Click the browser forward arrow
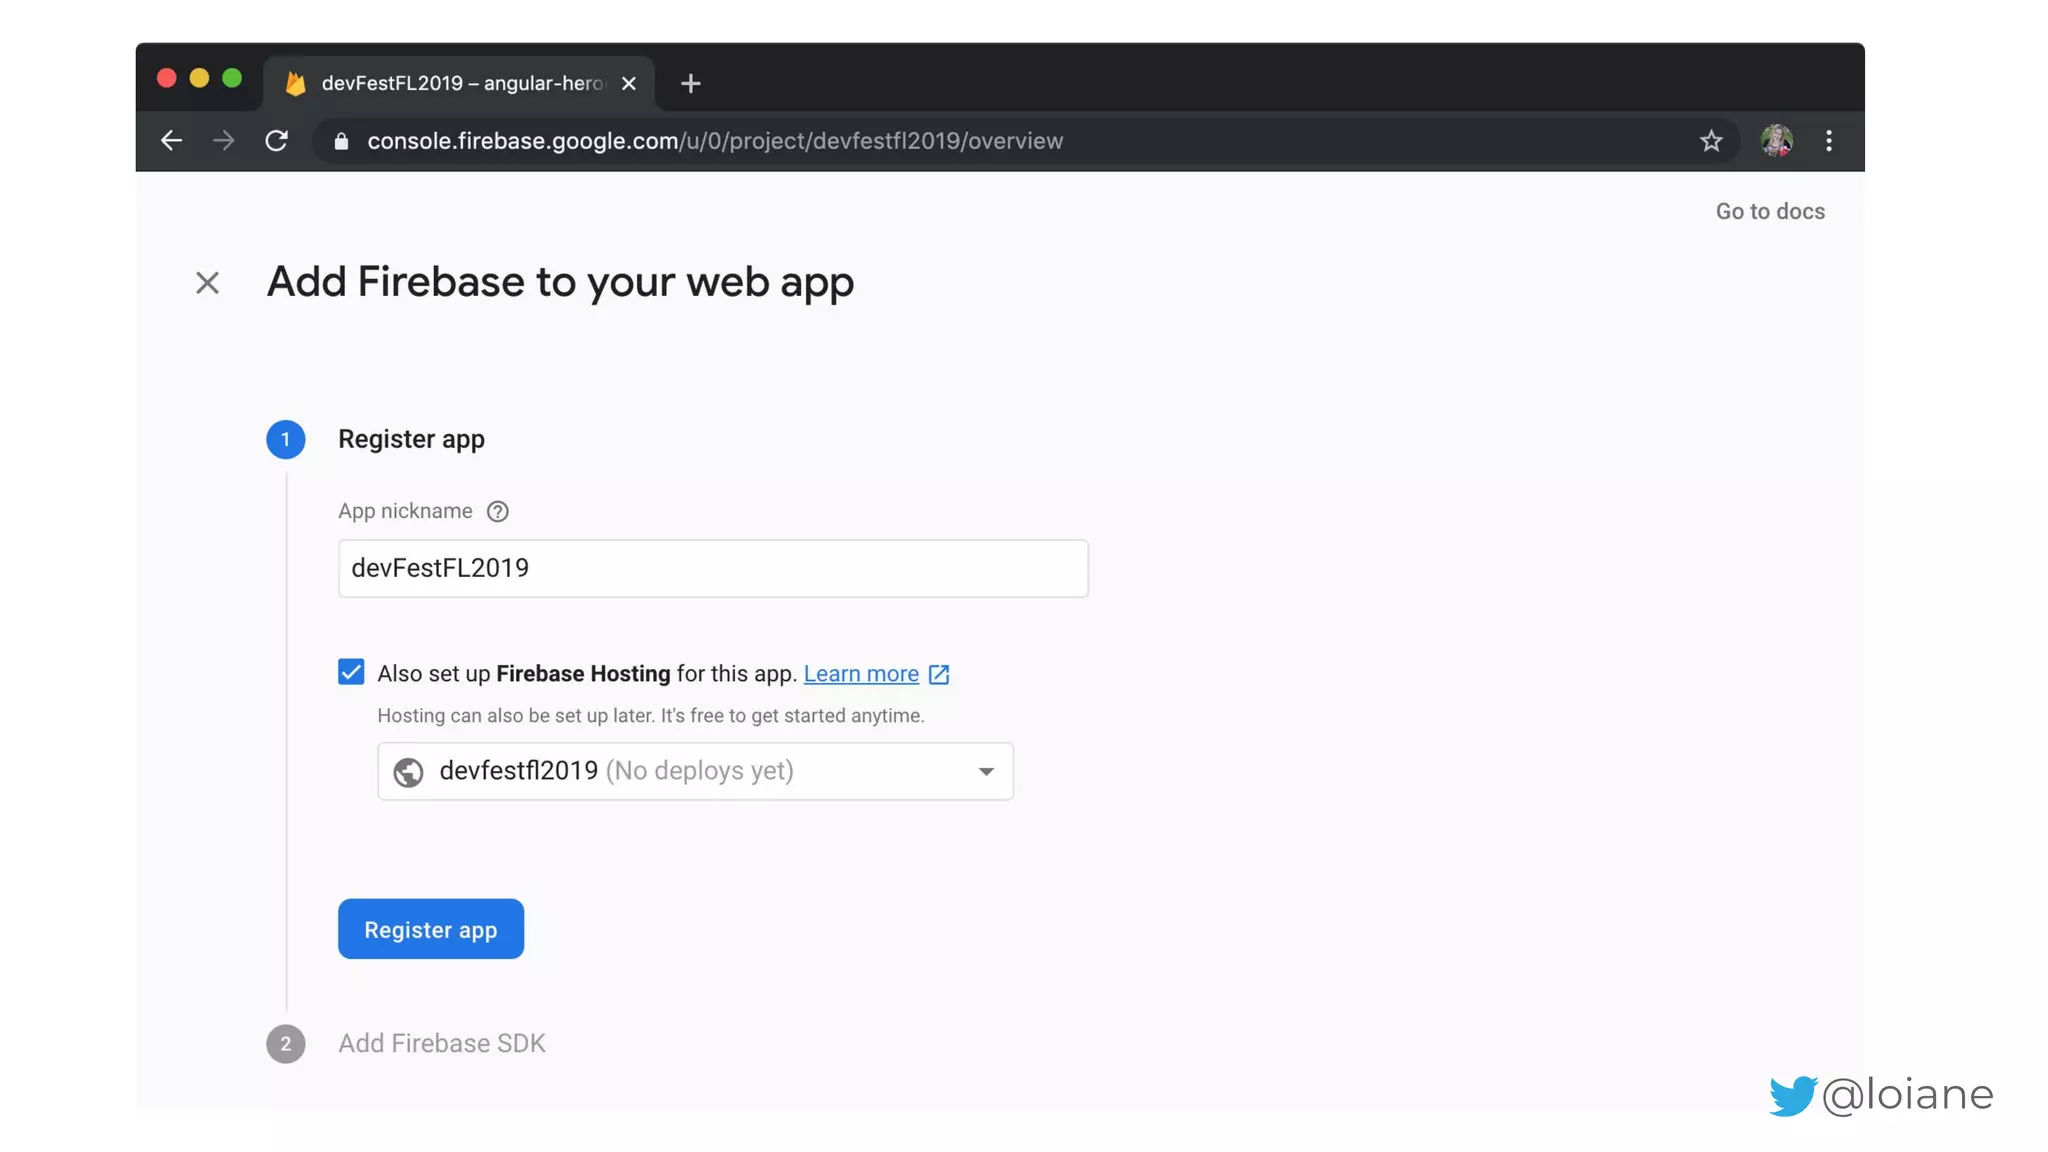The height and width of the screenshot is (1152, 2048). pyautogui.click(x=224, y=141)
